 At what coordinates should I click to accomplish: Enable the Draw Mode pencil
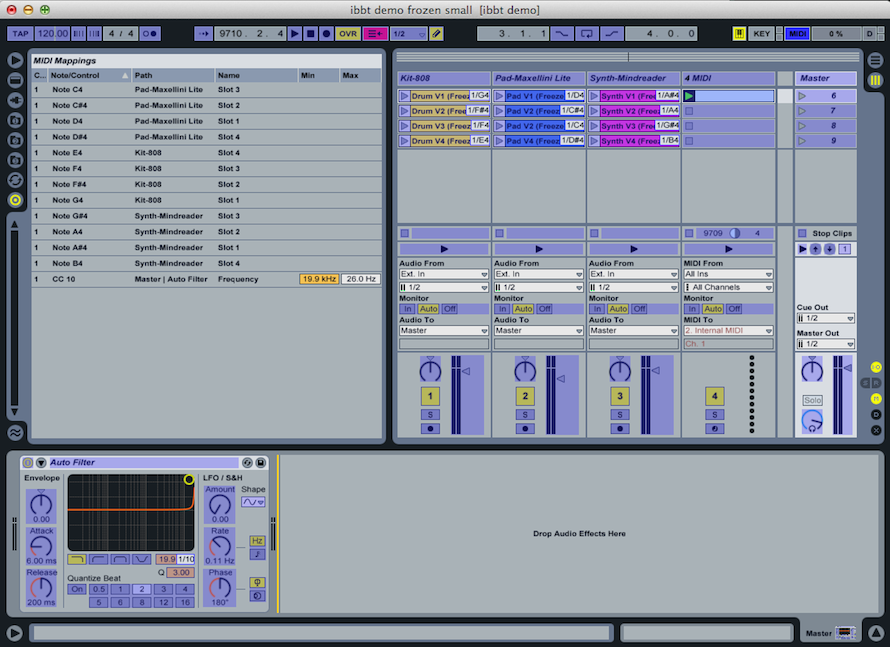pos(435,33)
